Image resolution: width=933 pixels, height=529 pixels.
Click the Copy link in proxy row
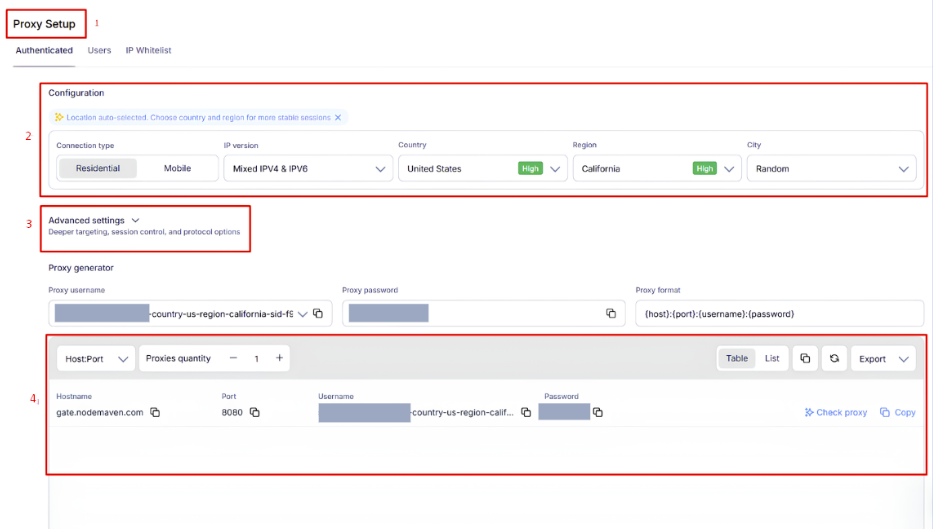point(898,412)
